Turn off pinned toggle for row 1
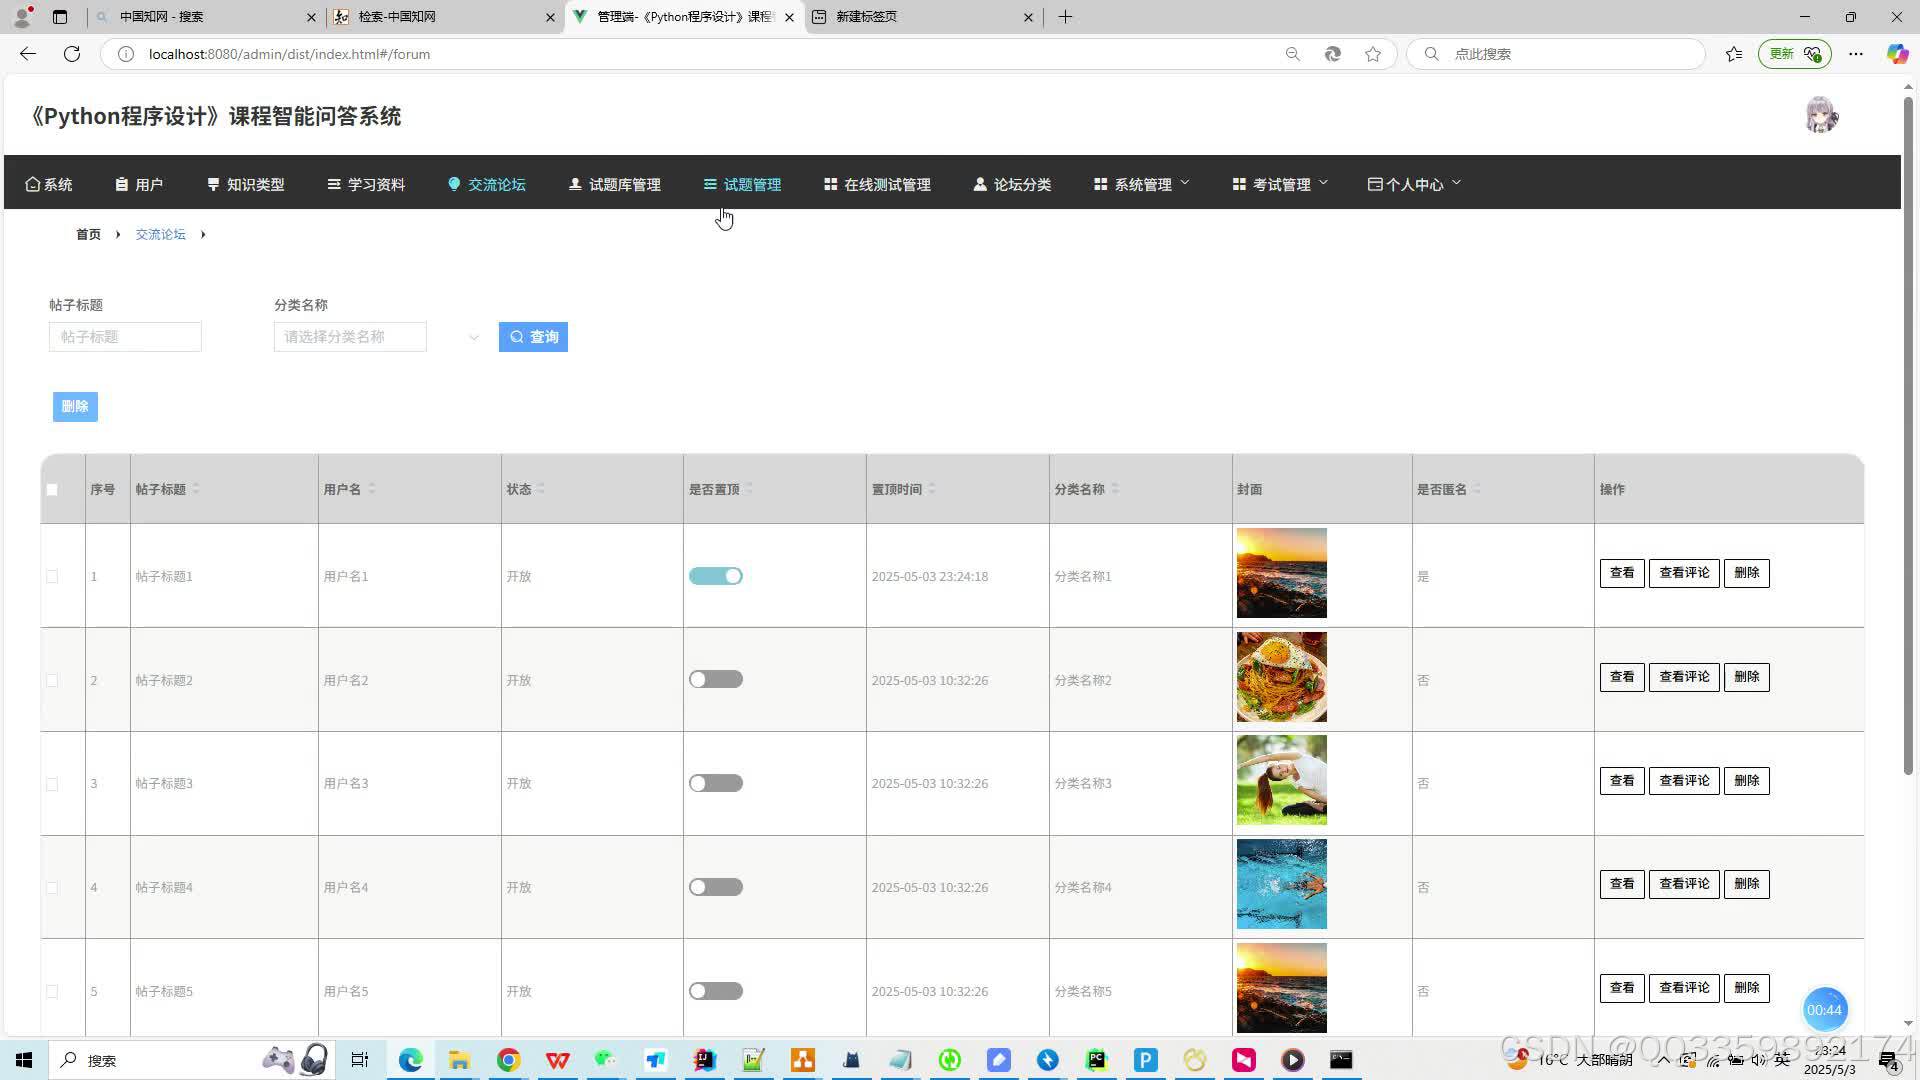 point(715,576)
